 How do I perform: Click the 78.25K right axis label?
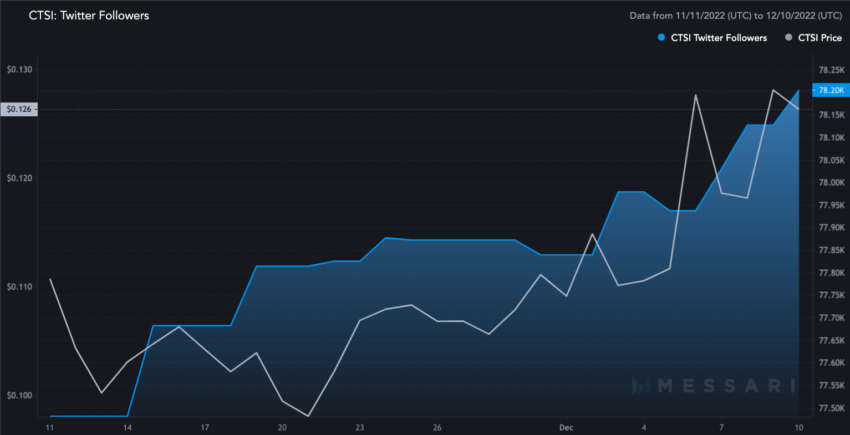click(x=830, y=70)
